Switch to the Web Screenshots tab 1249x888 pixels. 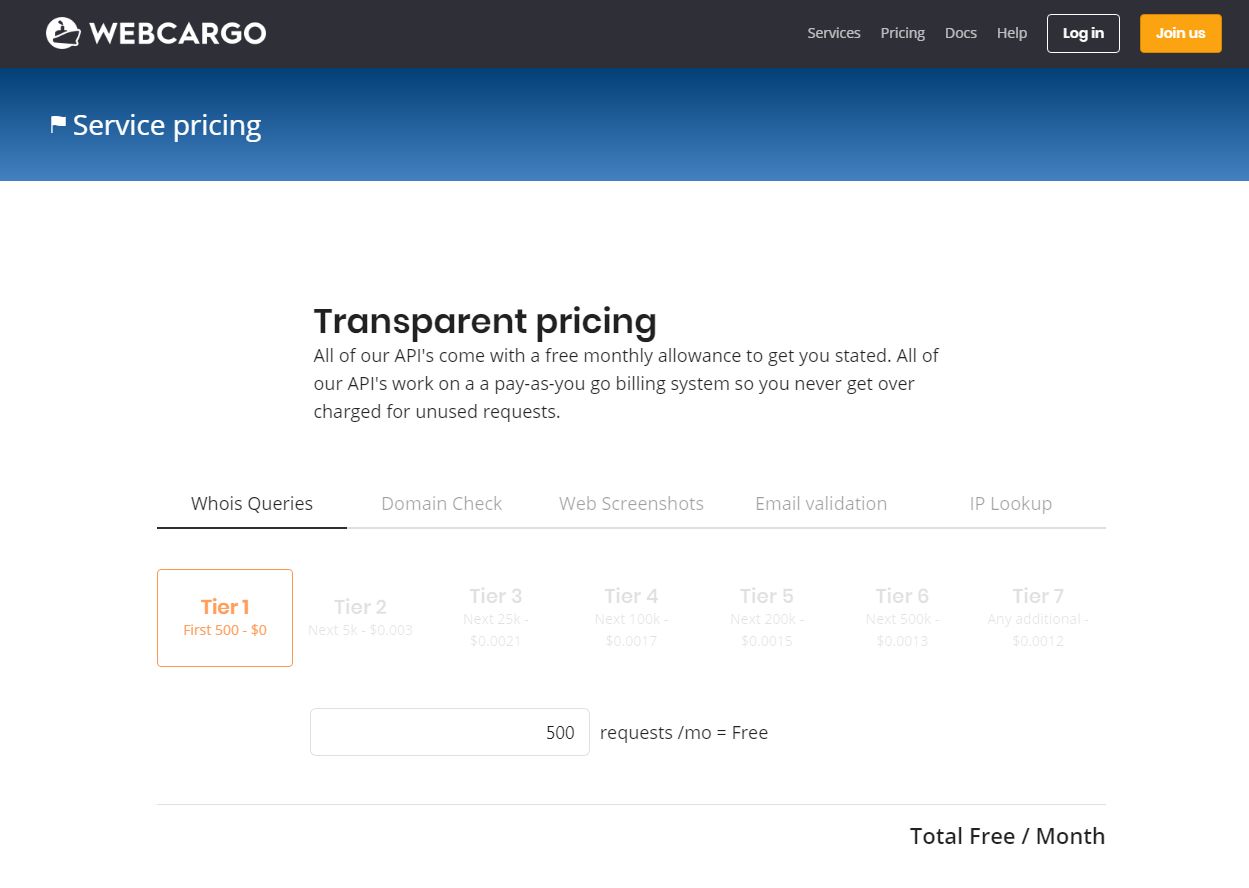point(631,503)
